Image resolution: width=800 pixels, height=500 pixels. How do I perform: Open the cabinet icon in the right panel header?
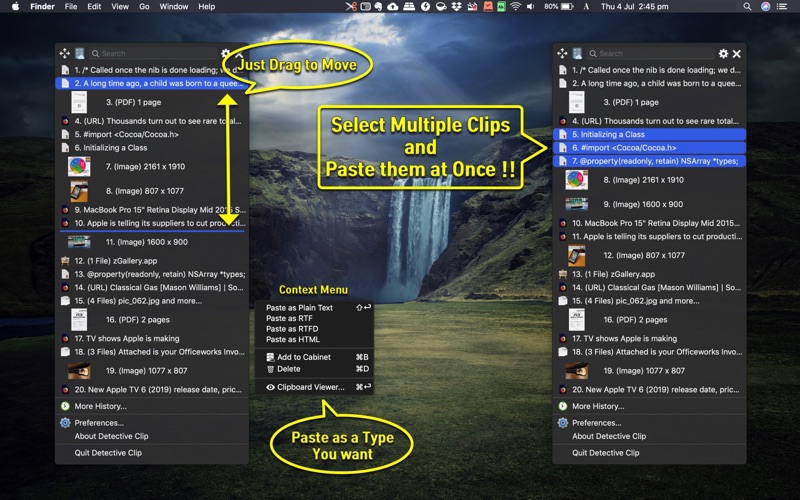pyautogui.click(x=578, y=54)
